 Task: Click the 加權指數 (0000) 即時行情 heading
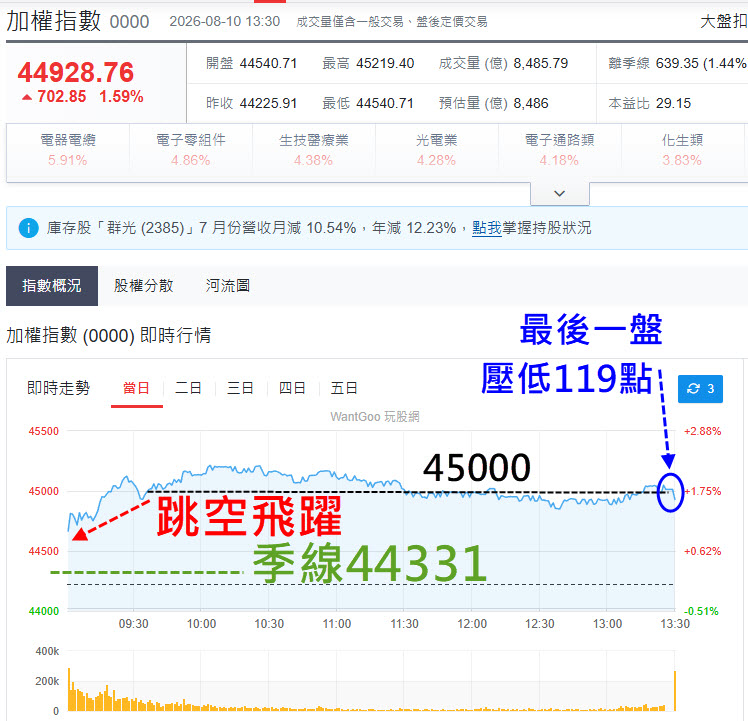click(109, 335)
